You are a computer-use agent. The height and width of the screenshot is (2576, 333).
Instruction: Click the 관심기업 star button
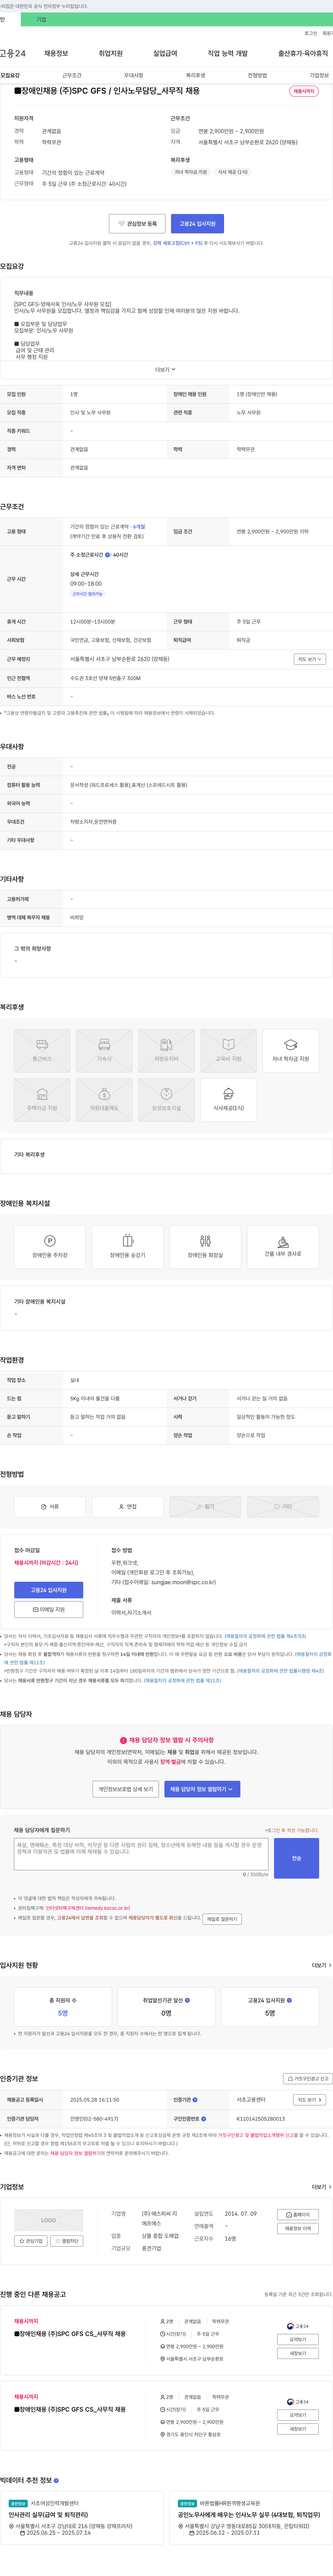click(31, 2241)
